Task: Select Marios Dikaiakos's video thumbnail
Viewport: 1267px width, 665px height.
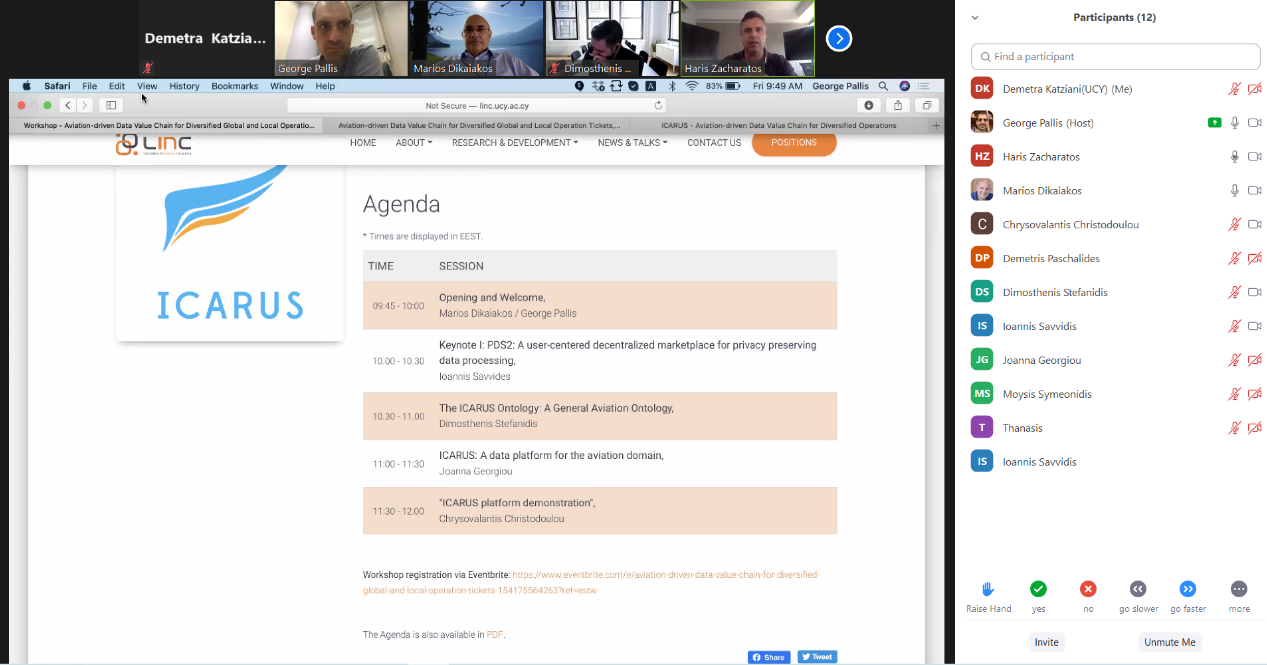Action: 476,38
